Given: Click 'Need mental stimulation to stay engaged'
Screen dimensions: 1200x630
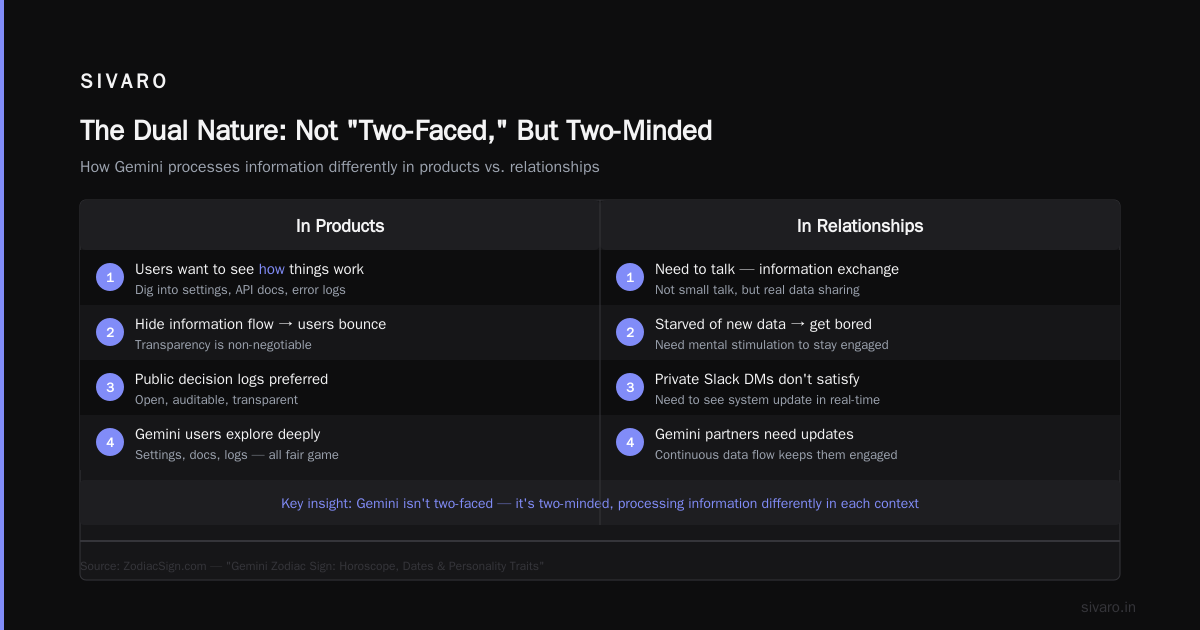Looking at the screenshot, I should tap(771, 345).
